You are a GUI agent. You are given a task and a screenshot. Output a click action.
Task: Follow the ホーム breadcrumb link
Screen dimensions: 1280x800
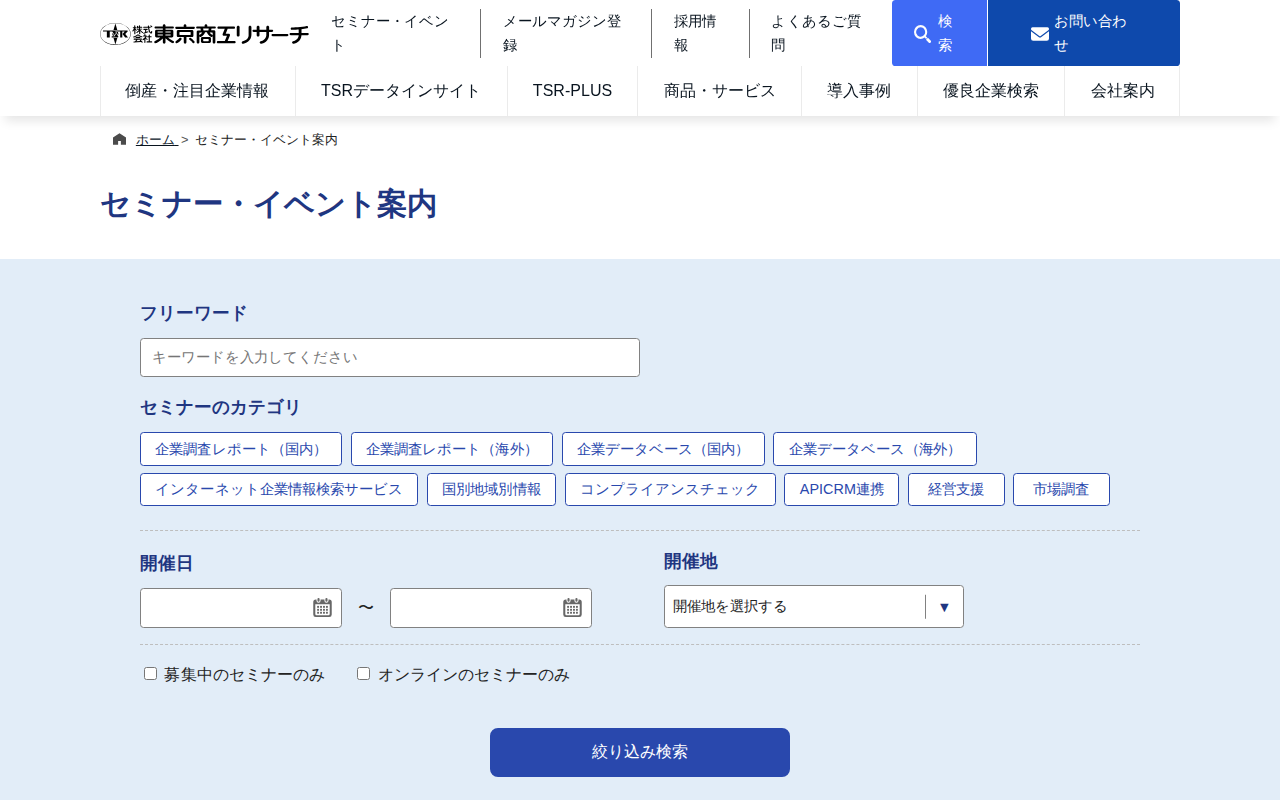point(155,139)
